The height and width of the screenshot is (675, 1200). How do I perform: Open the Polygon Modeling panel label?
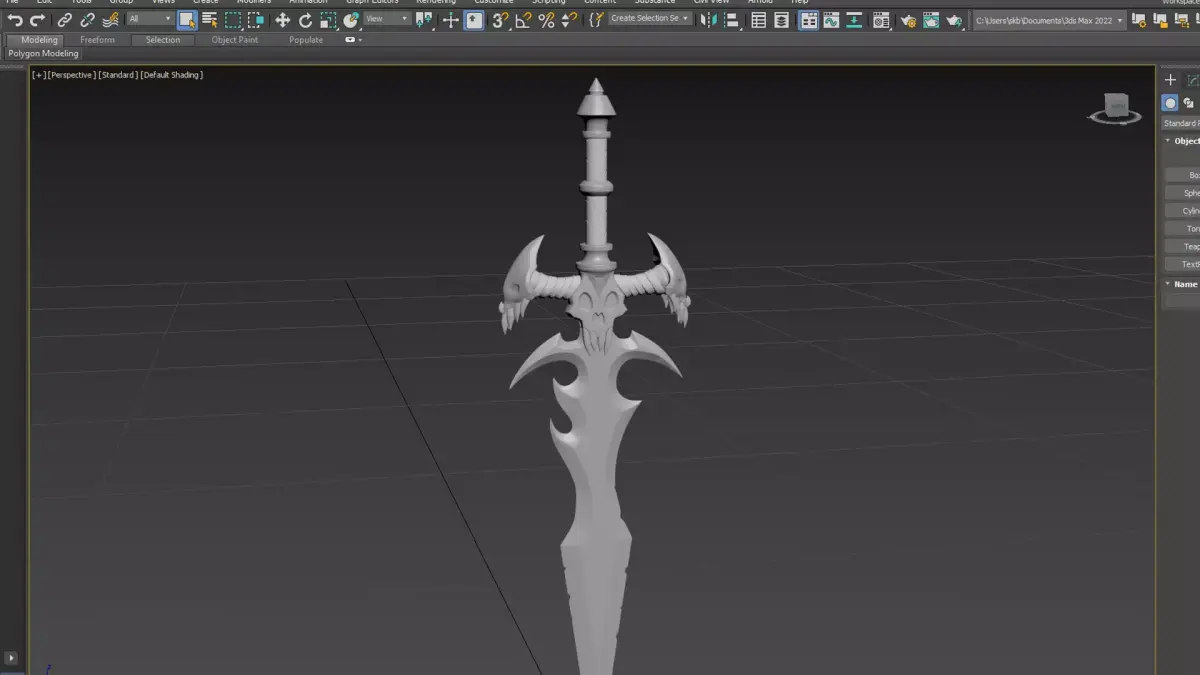(43, 53)
